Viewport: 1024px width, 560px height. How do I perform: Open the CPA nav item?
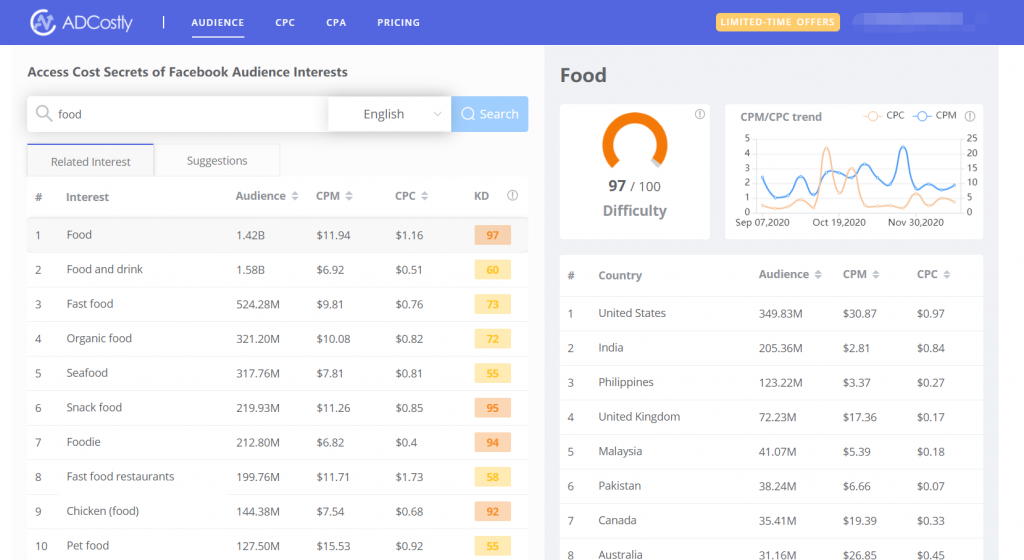click(x=336, y=22)
